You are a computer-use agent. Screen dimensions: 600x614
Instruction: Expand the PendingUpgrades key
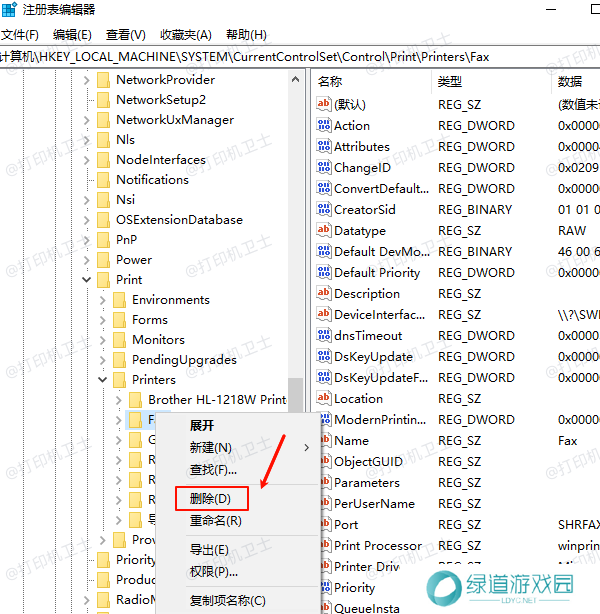click(x=103, y=360)
